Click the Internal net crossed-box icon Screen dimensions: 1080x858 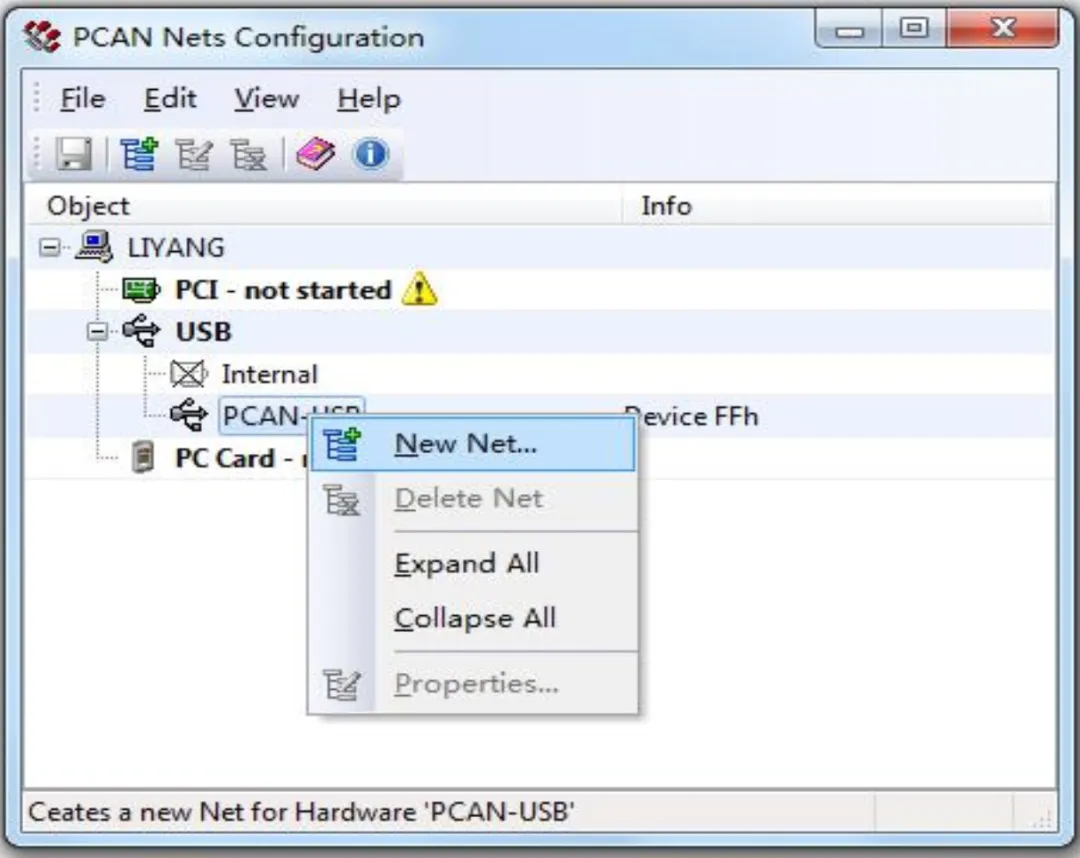189,374
